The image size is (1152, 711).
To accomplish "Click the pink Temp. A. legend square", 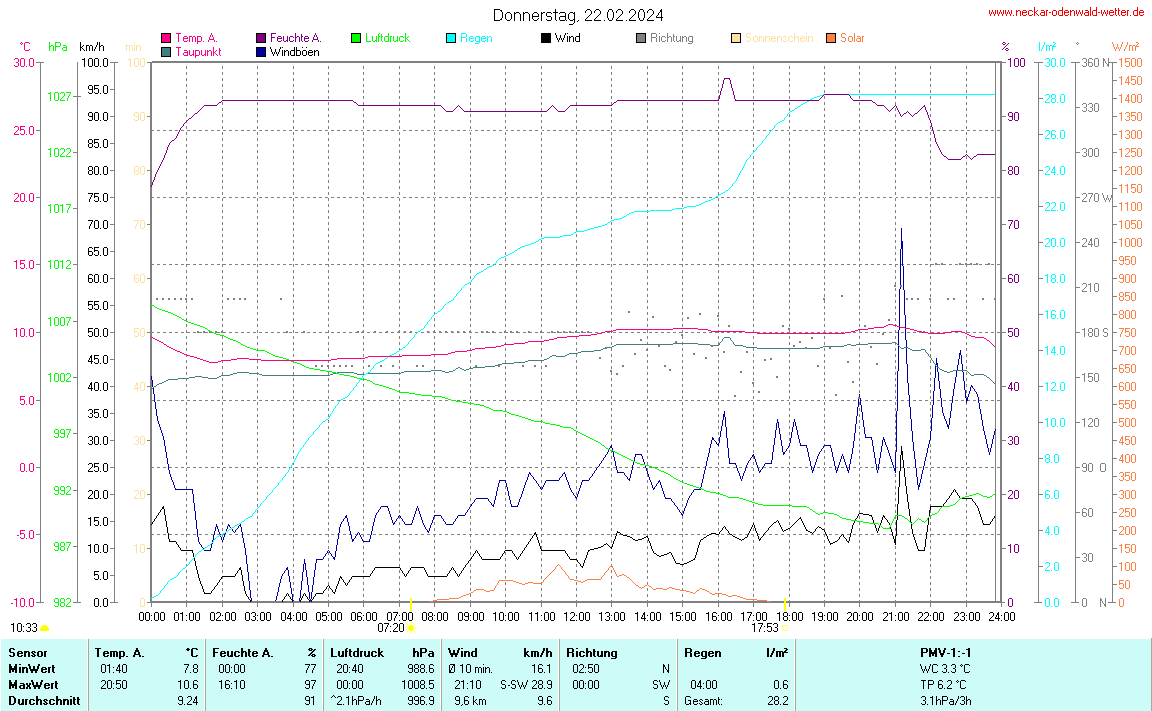I will 166,38.
